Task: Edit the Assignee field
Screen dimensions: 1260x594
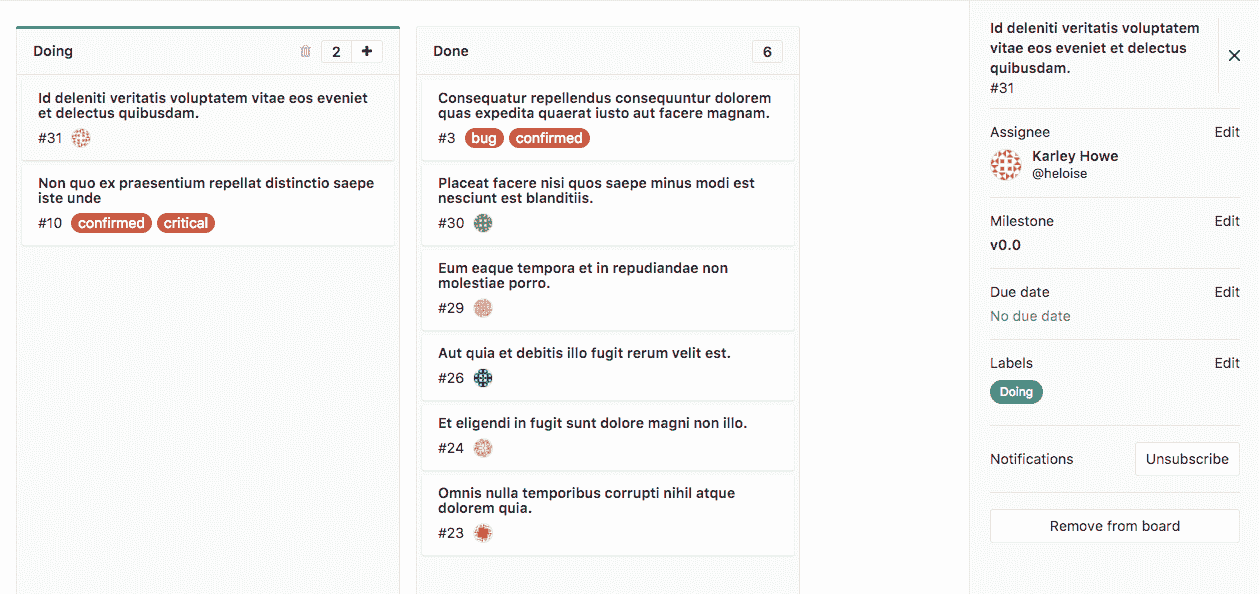Action: click(1227, 131)
